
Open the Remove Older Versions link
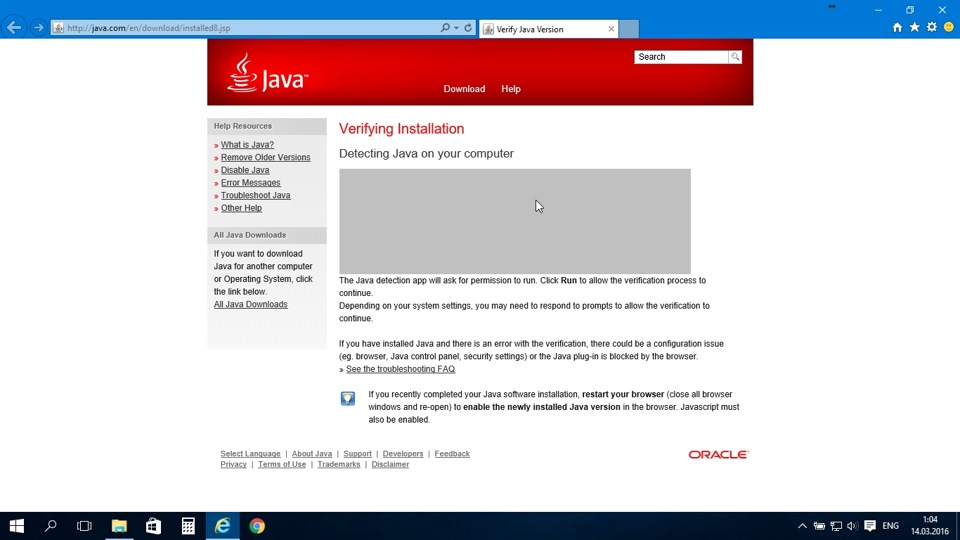(266, 157)
